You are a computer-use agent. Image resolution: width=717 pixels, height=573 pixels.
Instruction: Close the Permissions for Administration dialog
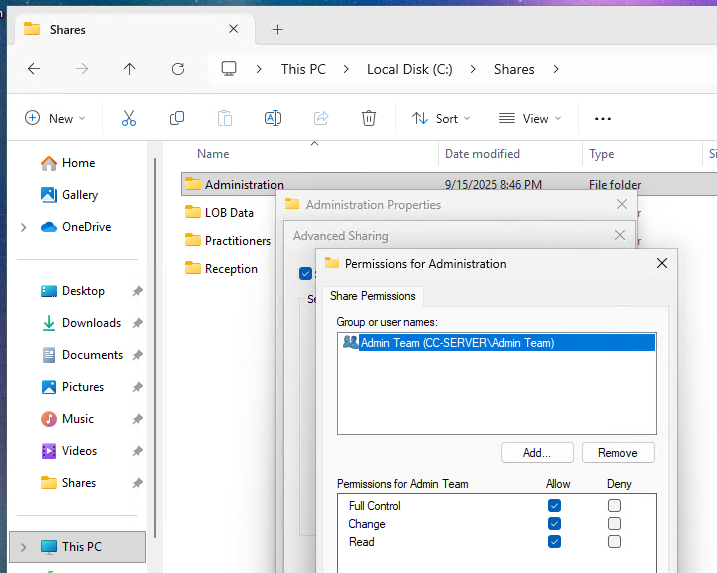[662, 263]
